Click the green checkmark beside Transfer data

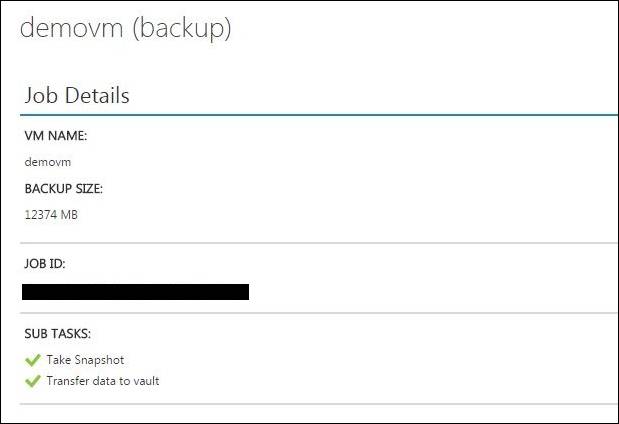coord(32,380)
